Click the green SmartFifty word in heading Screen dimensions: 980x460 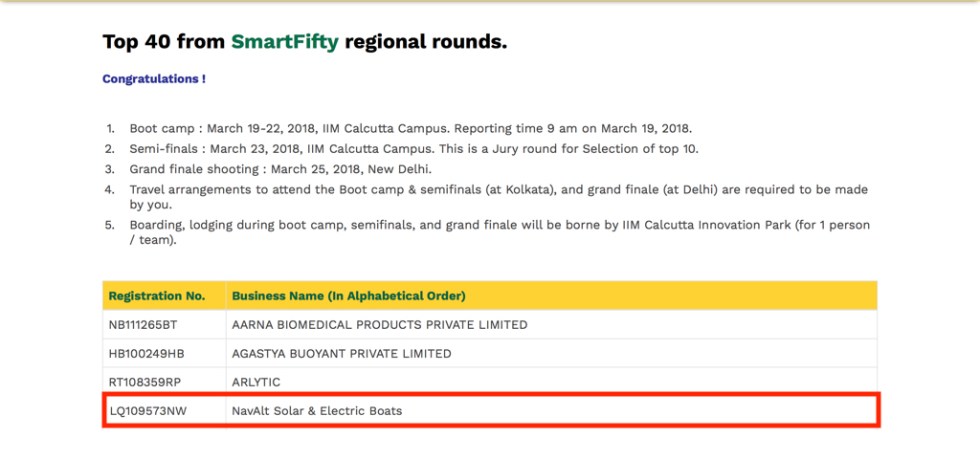pyautogui.click(x=285, y=42)
